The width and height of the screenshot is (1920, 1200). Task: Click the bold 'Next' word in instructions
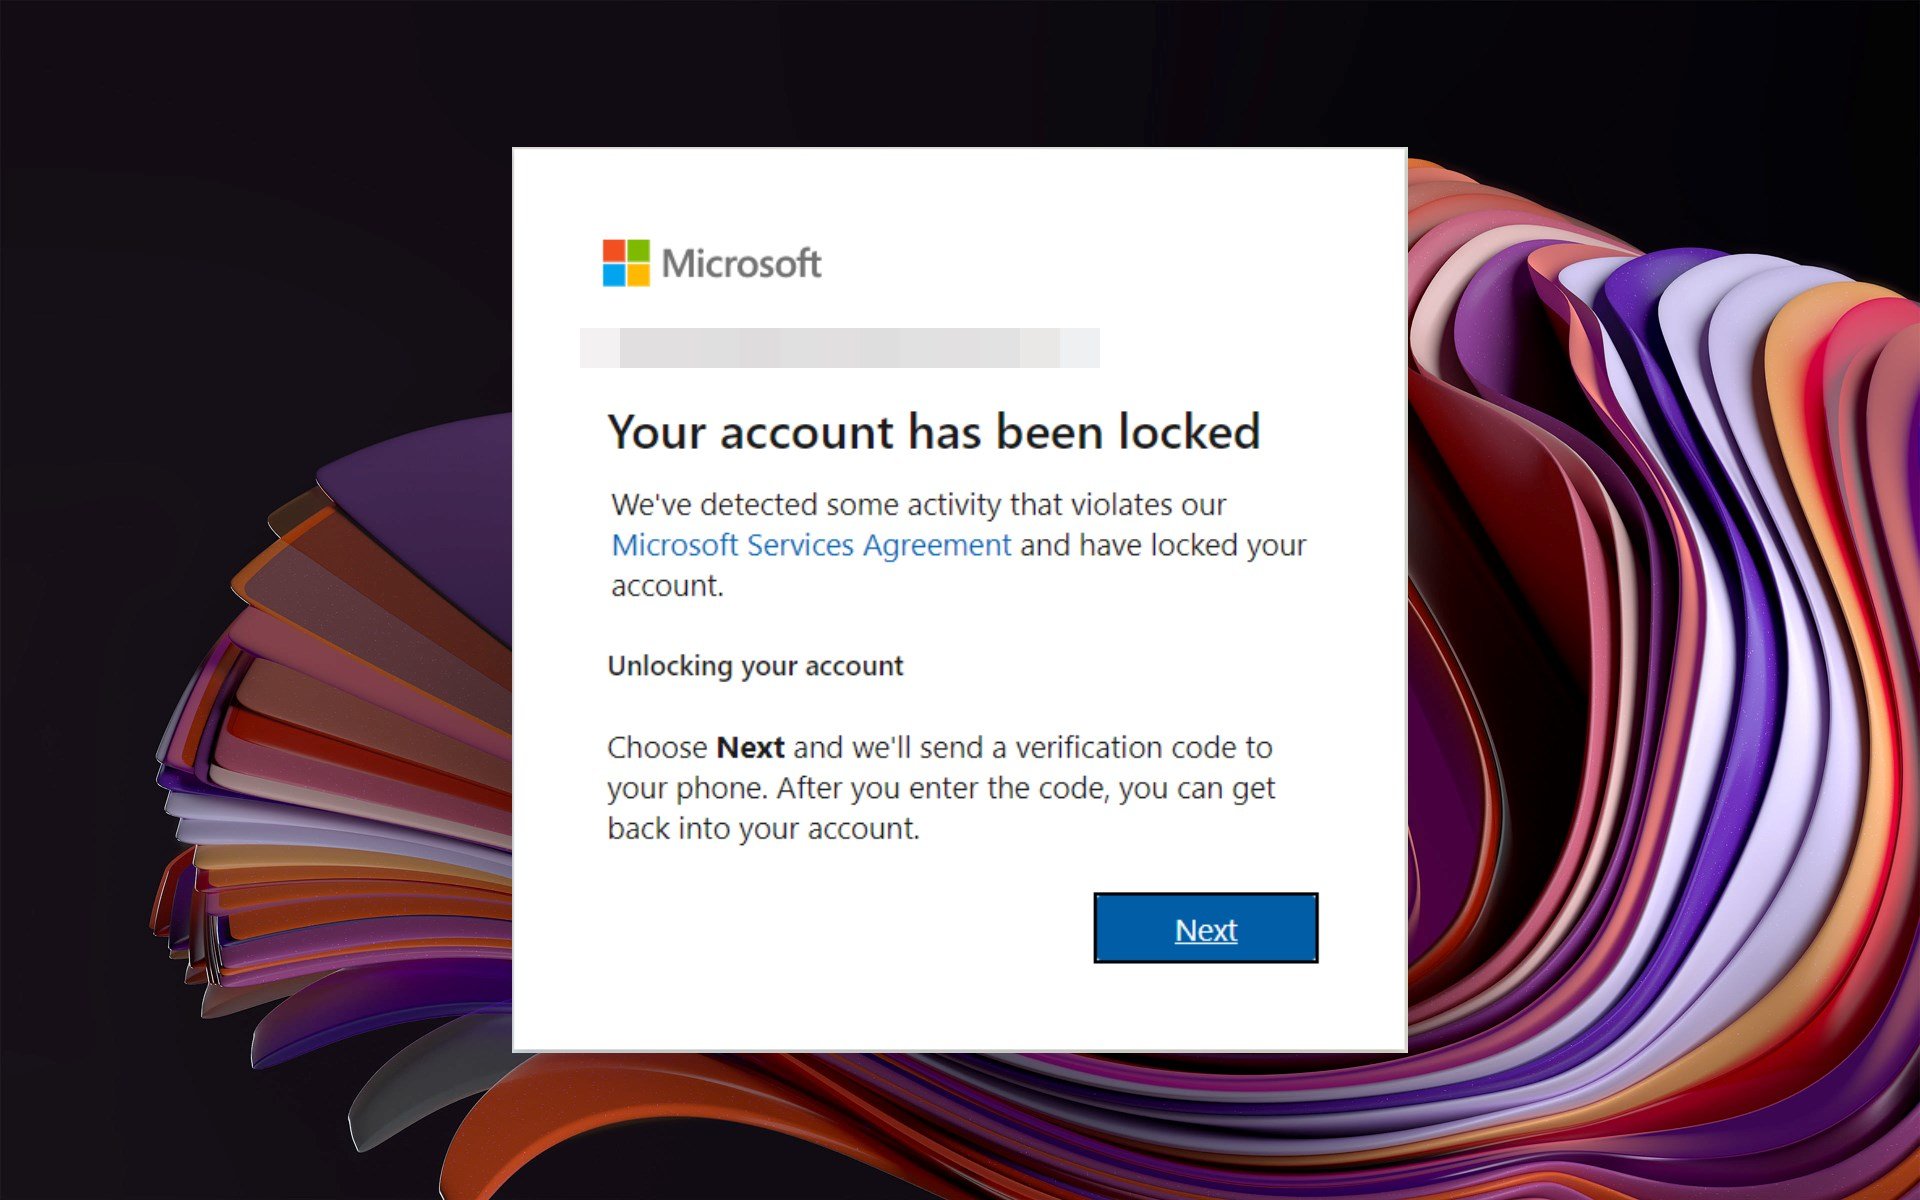751,748
